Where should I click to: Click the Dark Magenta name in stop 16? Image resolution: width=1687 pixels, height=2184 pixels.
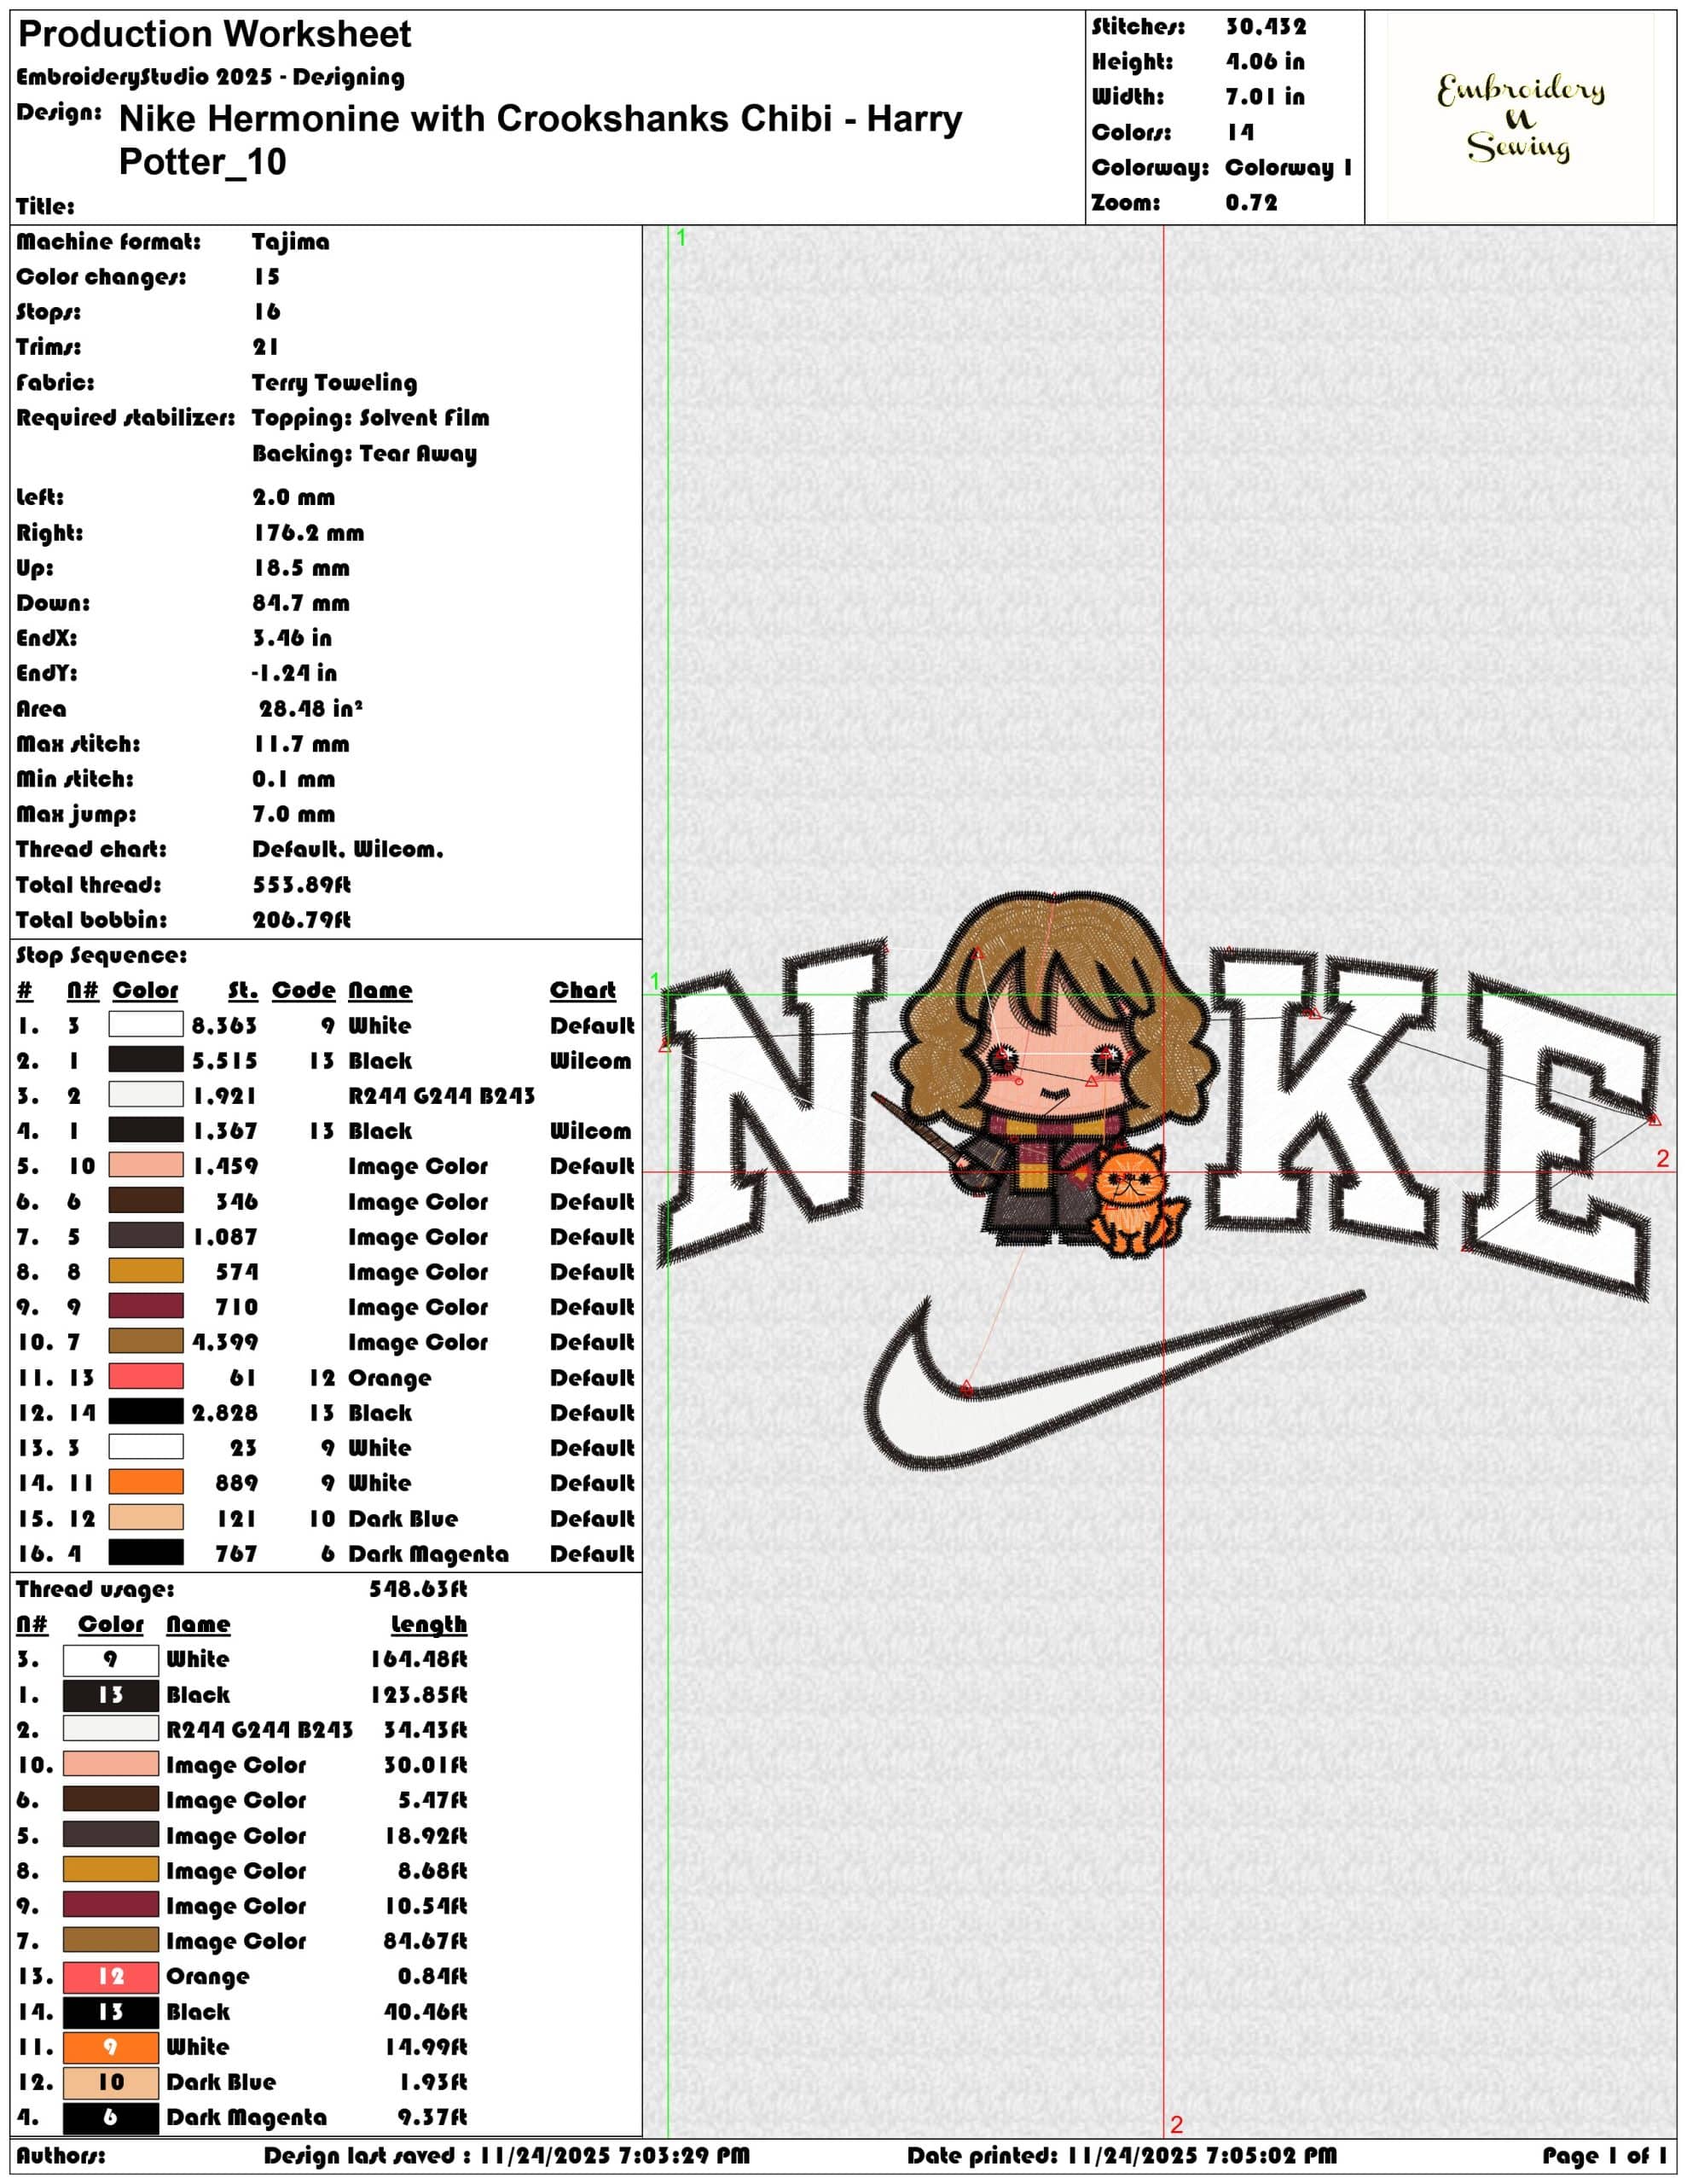428,1555
